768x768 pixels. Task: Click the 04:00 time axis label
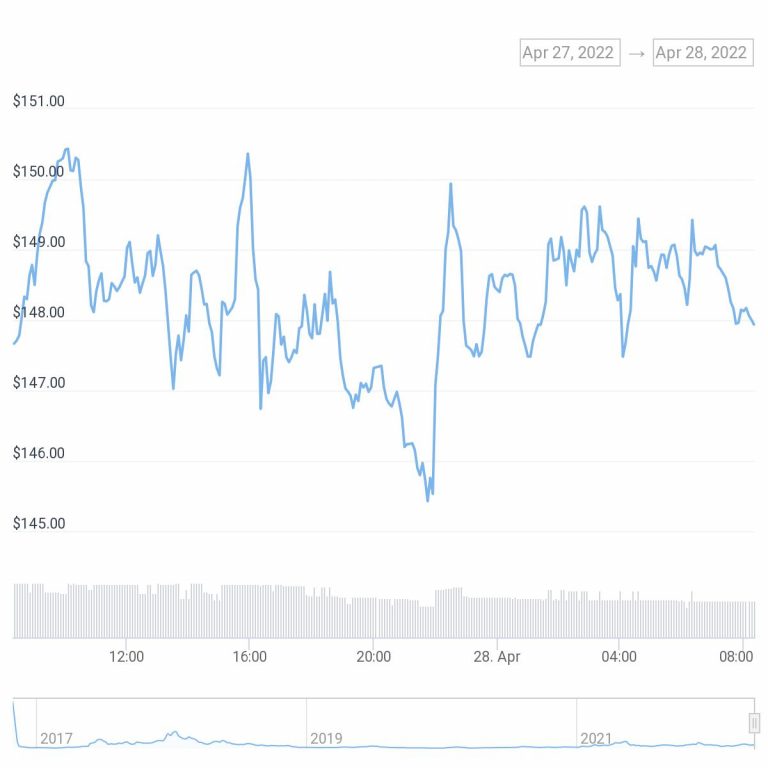619,656
